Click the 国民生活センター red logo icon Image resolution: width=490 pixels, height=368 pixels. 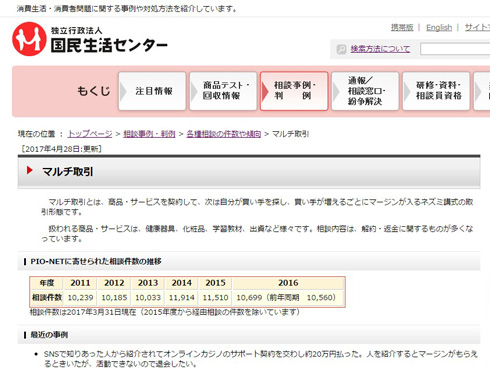coord(29,39)
